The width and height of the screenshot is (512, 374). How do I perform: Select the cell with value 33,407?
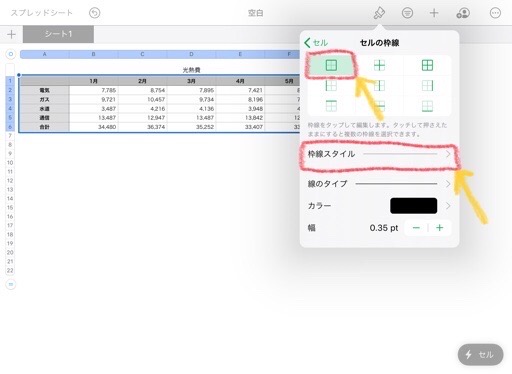click(241, 127)
